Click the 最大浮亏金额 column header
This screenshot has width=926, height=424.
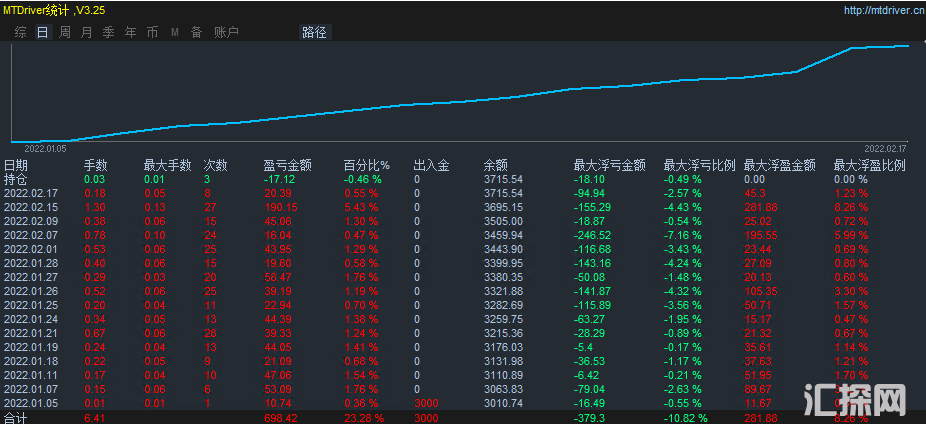[x=609, y=165]
